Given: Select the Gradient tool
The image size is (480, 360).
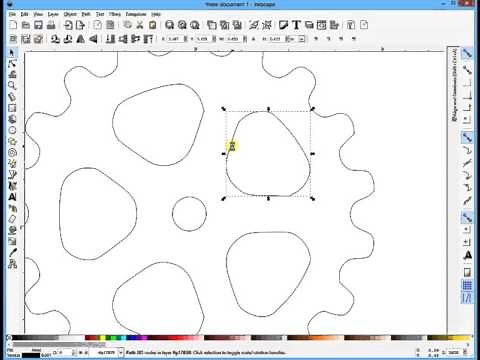Looking at the screenshot, I should (x=12, y=241).
